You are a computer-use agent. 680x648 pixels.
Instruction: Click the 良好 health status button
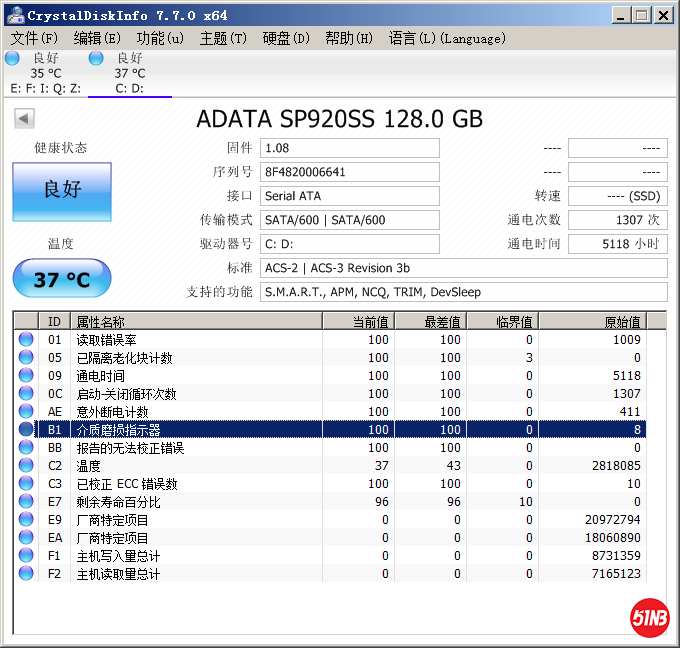pos(62,190)
